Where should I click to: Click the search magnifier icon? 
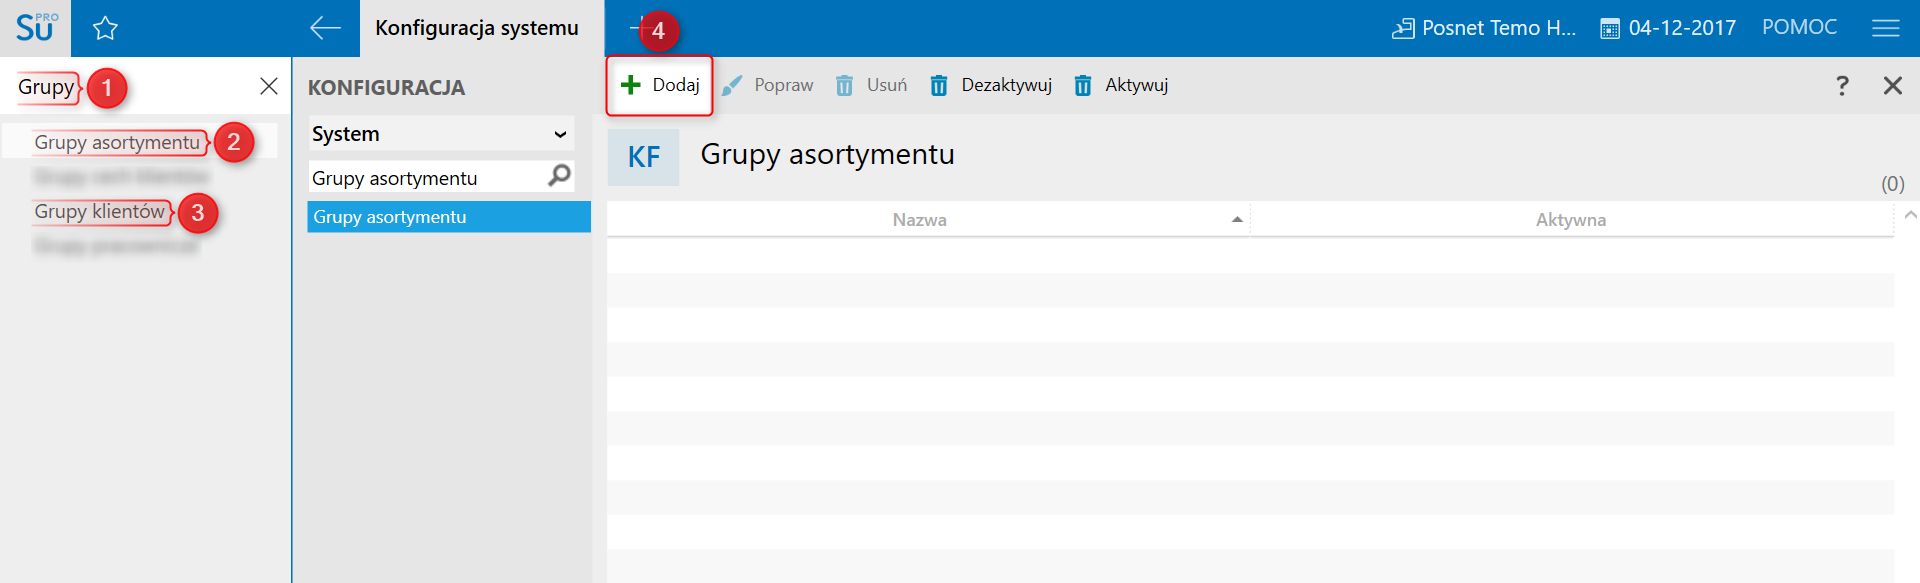click(560, 176)
